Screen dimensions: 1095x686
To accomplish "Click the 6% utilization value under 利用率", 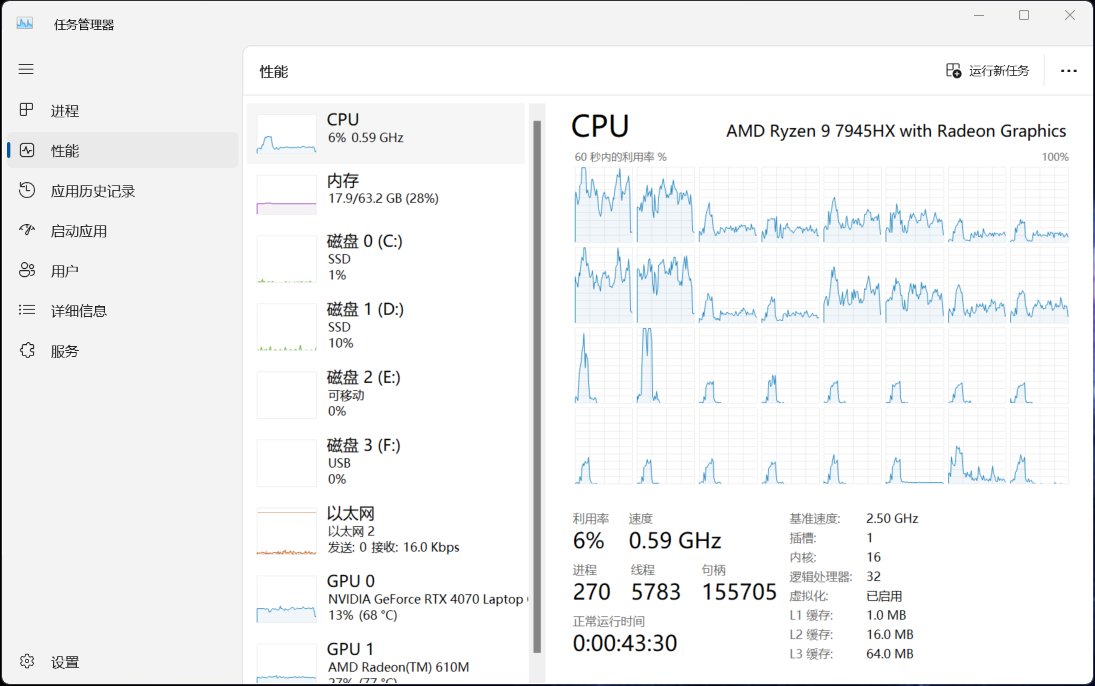I will [x=588, y=540].
